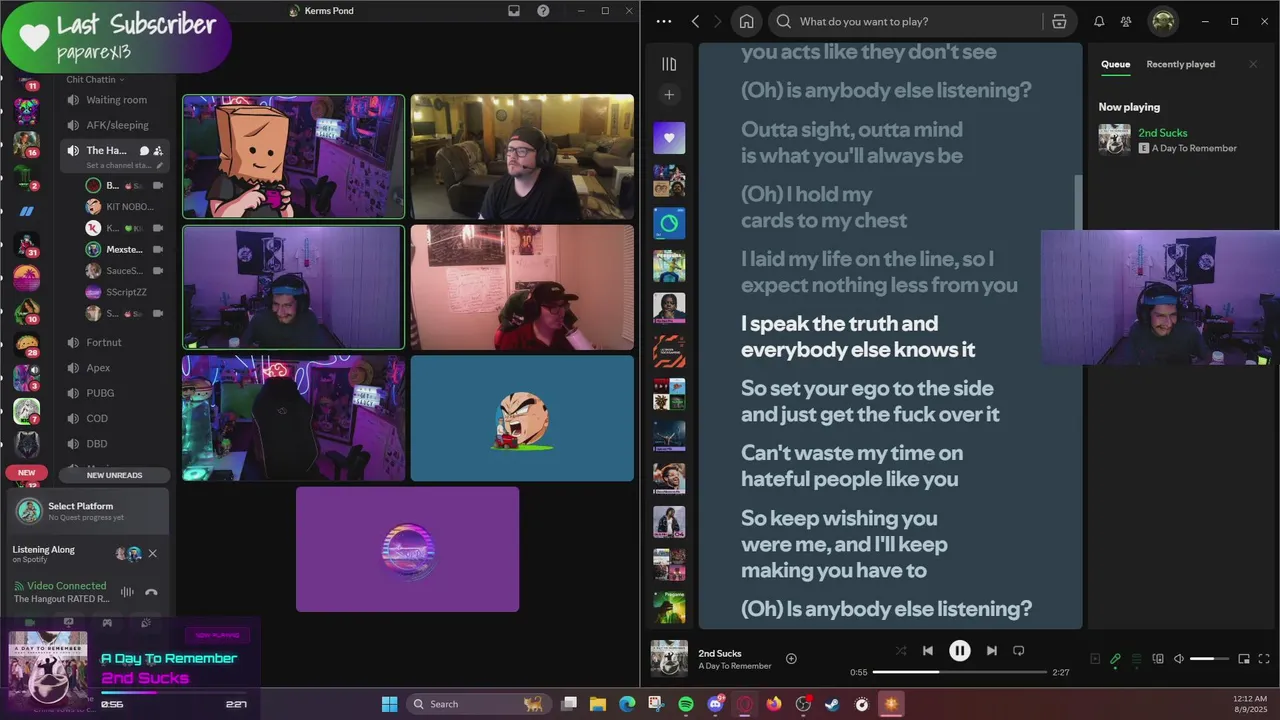Click the player bar album cover thumbnail
Viewport: 1280px width, 720px height.
point(669,658)
